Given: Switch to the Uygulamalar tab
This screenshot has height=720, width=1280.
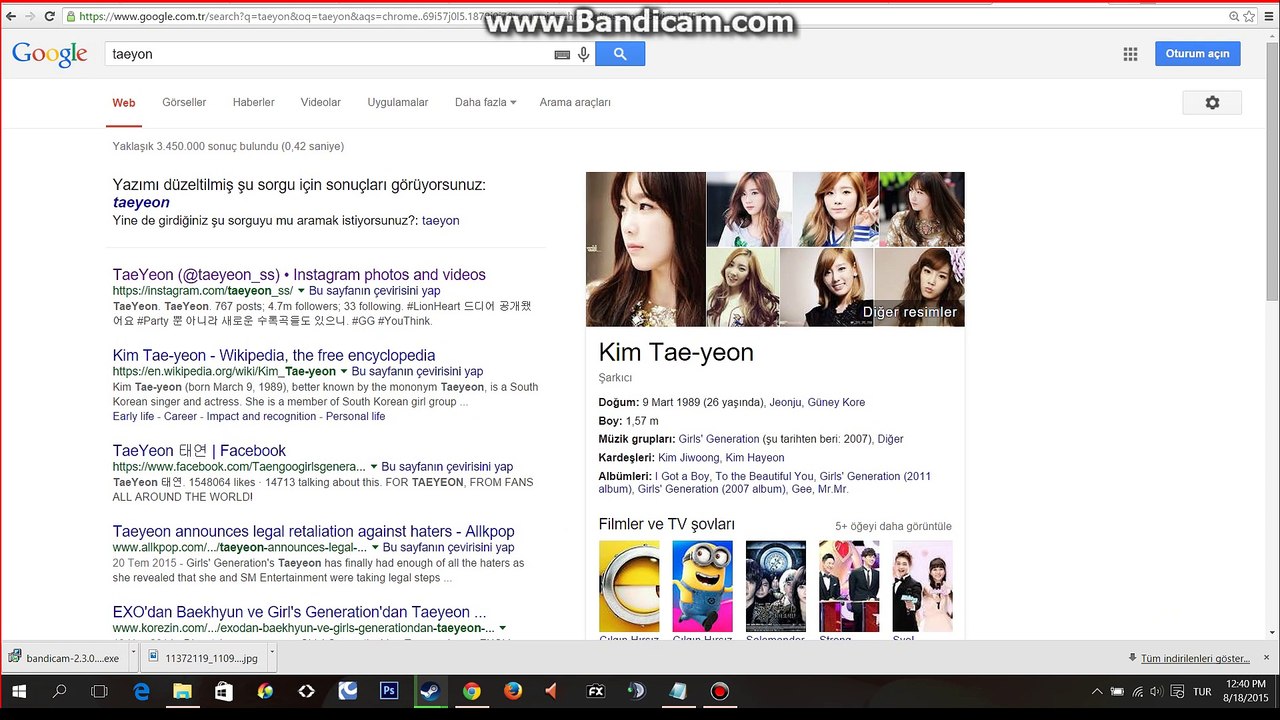Looking at the screenshot, I should tap(398, 102).
